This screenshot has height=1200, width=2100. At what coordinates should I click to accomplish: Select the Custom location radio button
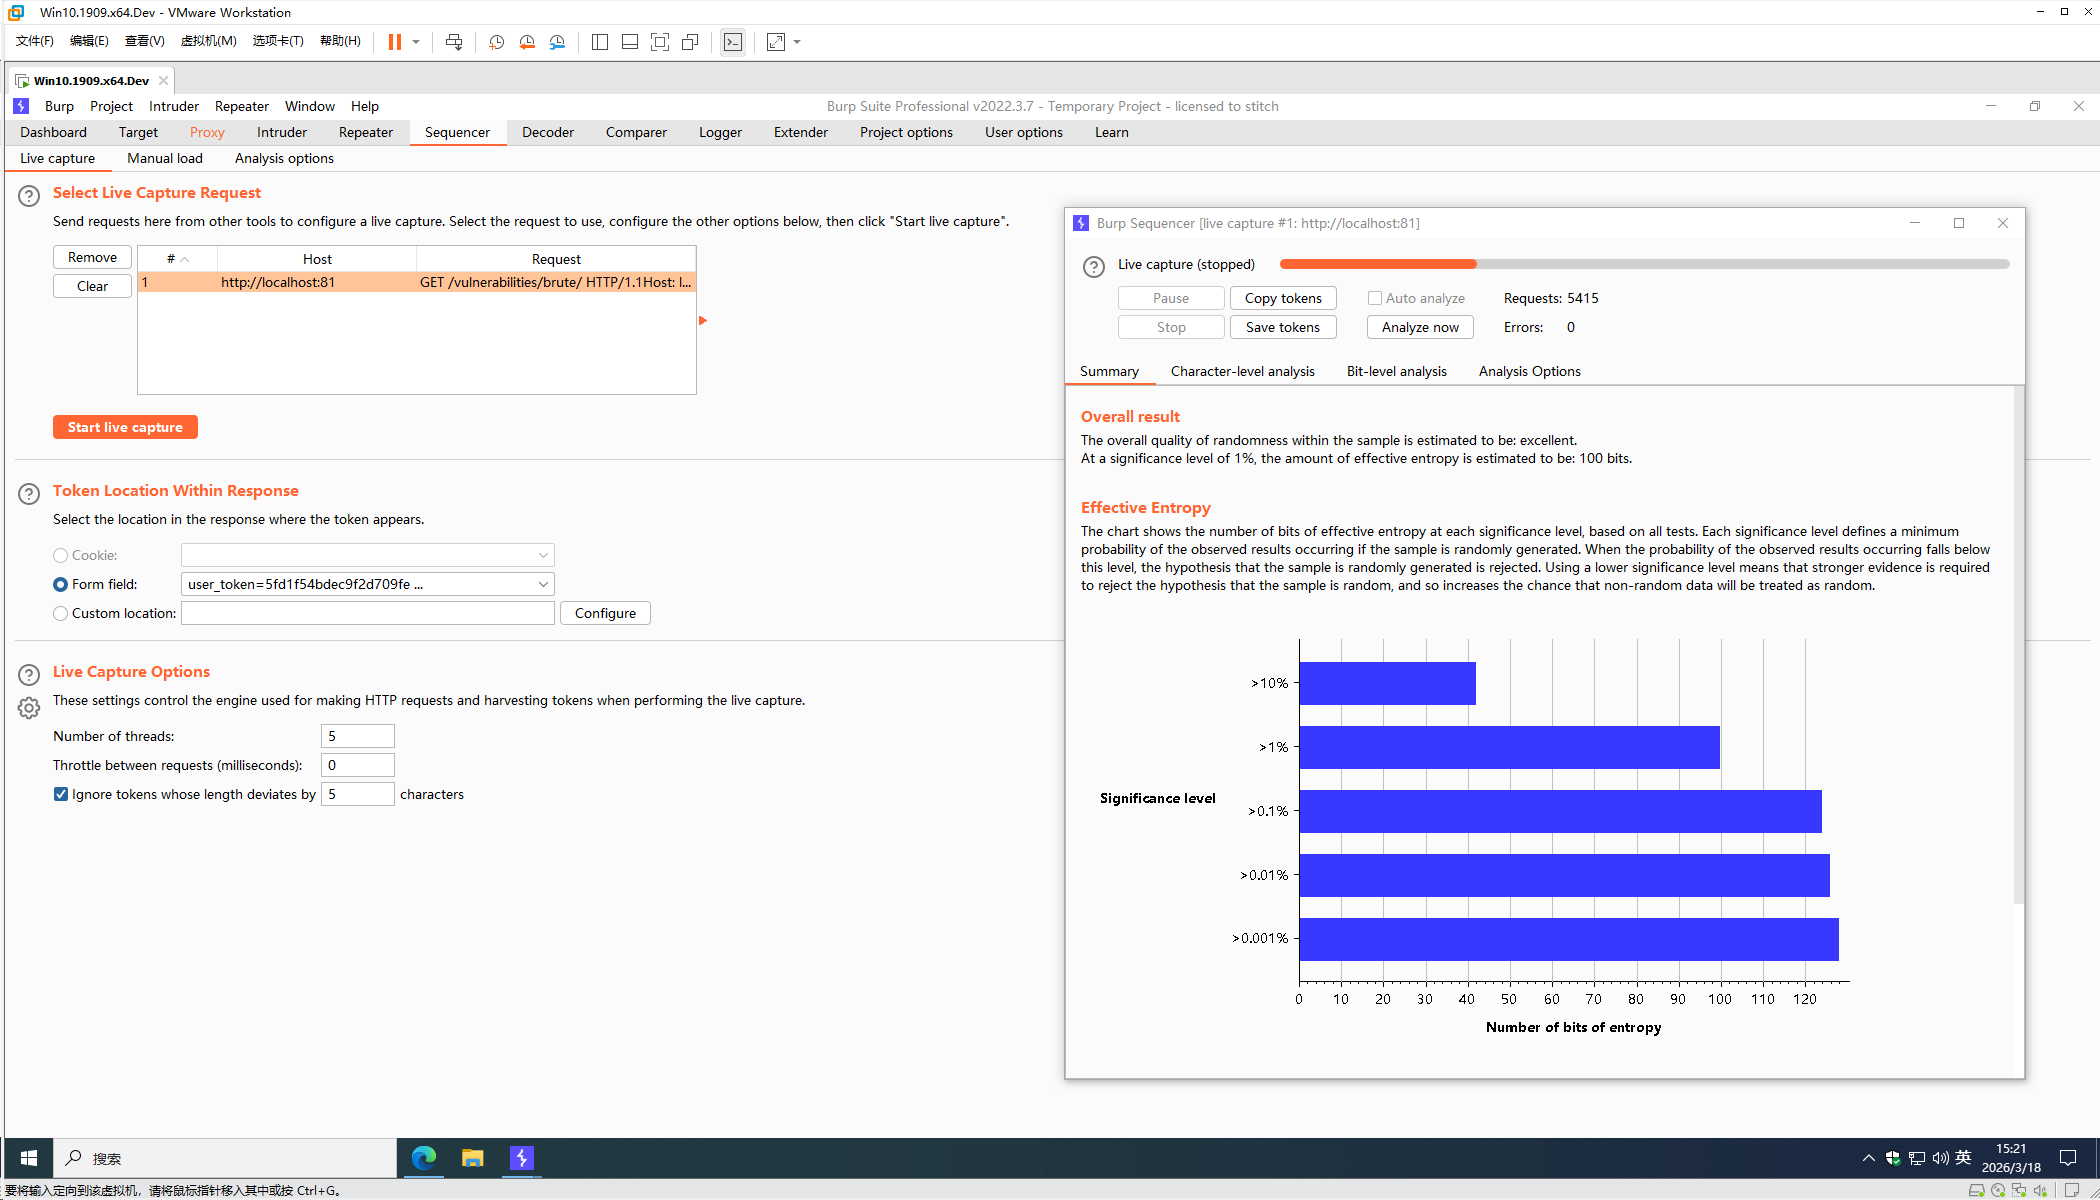pos(61,613)
